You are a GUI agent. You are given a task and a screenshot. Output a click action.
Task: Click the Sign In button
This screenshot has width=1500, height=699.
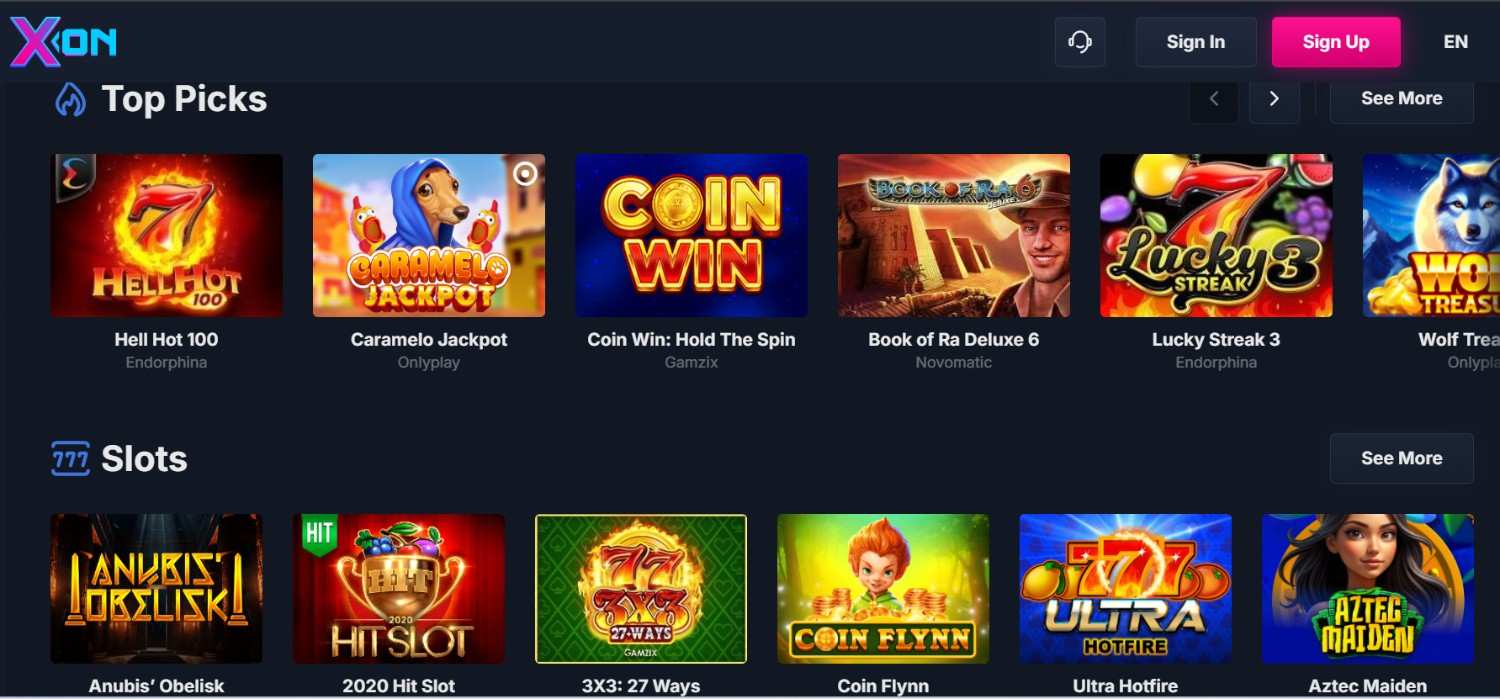1196,42
